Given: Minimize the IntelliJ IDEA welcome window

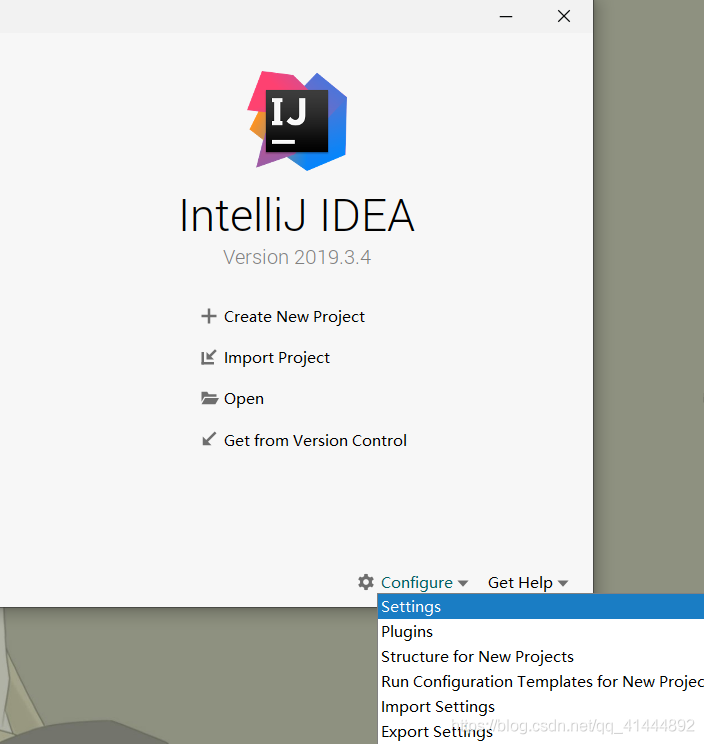Looking at the screenshot, I should pos(506,16).
